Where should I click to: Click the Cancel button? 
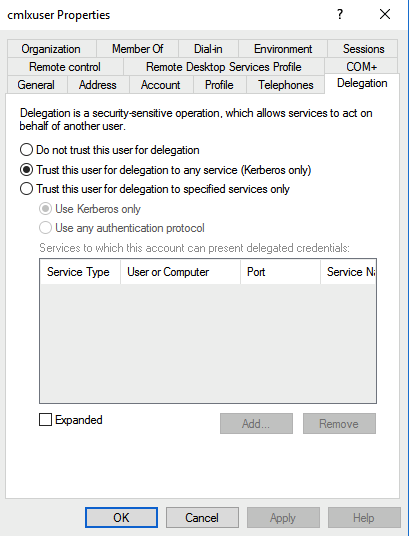tap(202, 517)
